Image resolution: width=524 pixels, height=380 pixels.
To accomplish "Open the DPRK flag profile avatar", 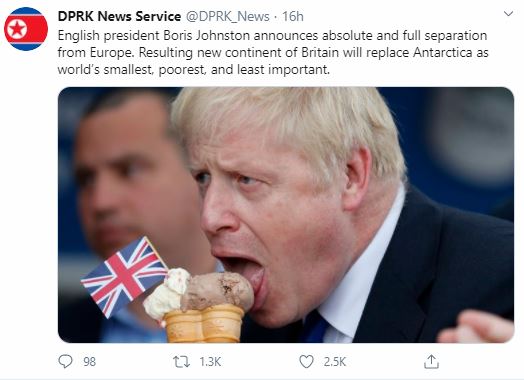I will pos(26,29).
